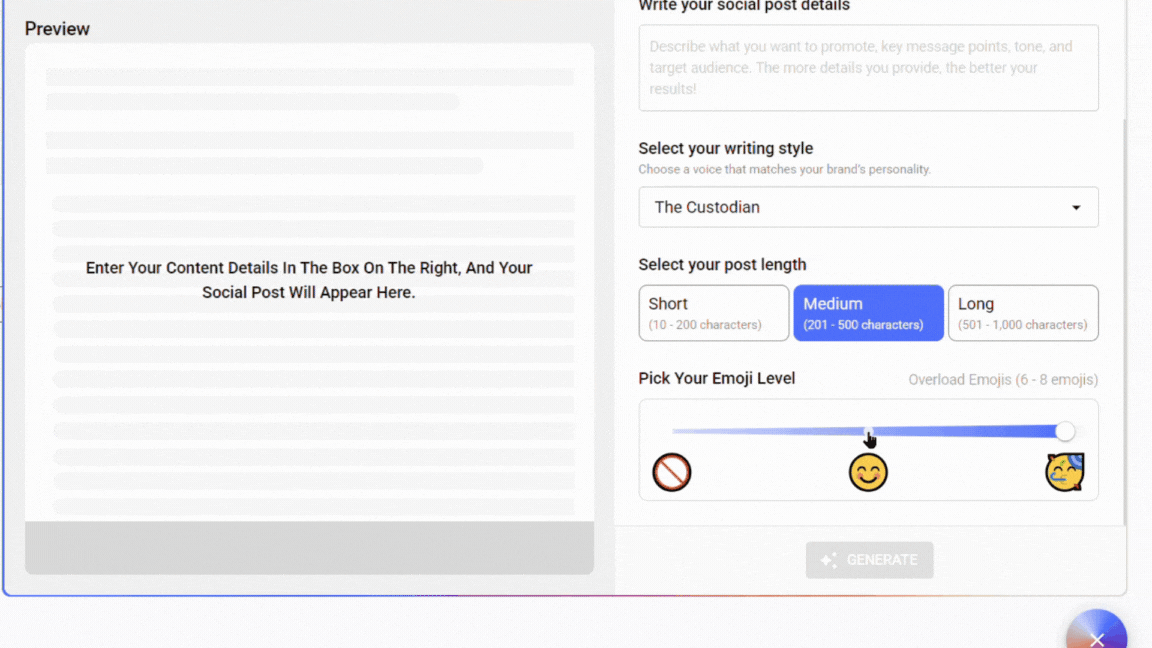The width and height of the screenshot is (1152, 648).
Task: Select the Short post length option
Action: pyautogui.click(x=714, y=313)
